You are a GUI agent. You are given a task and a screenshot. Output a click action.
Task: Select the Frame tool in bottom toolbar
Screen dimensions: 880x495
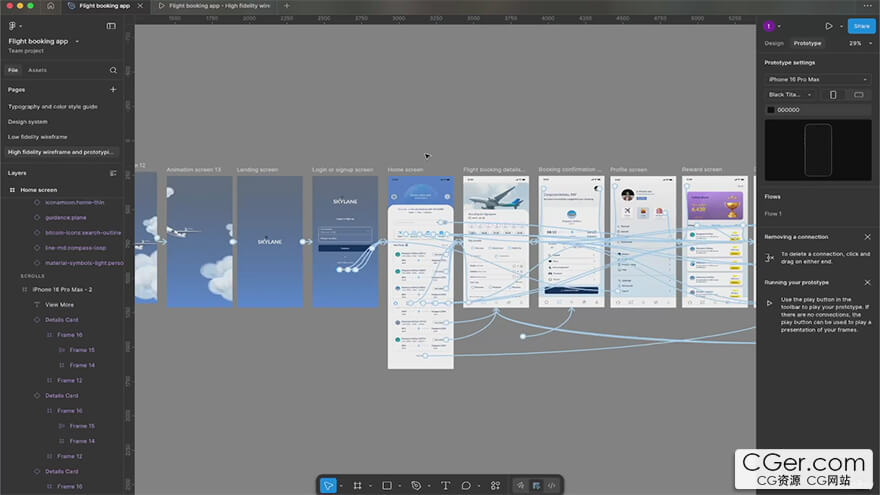(357, 485)
